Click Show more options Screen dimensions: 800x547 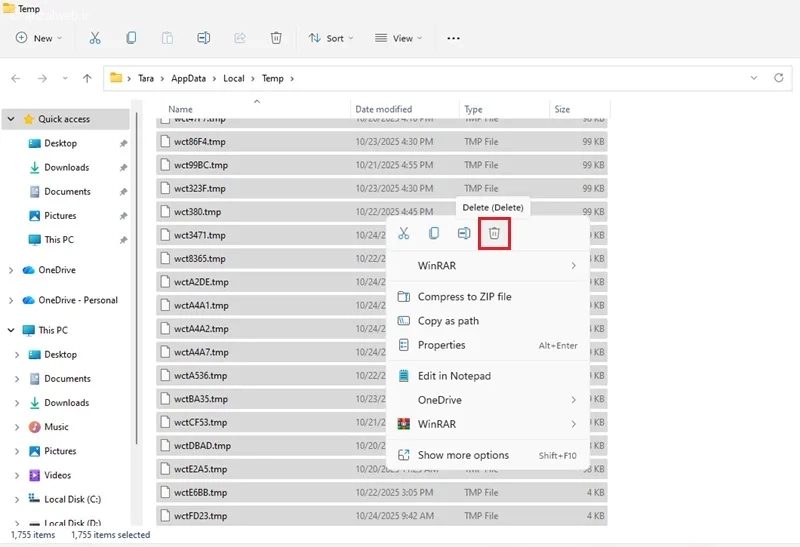pos(463,455)
